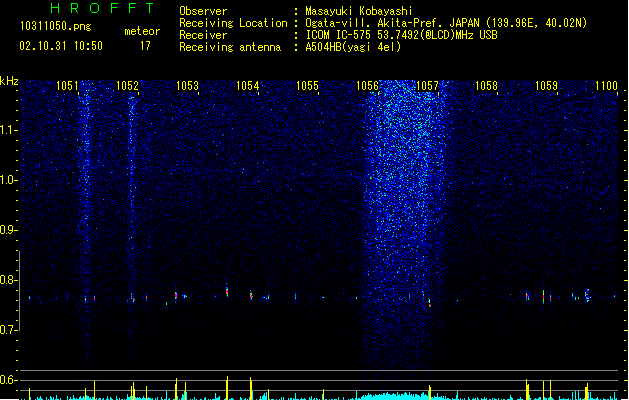Click the observer name Masayuki Kobayashi

point(359,11)
